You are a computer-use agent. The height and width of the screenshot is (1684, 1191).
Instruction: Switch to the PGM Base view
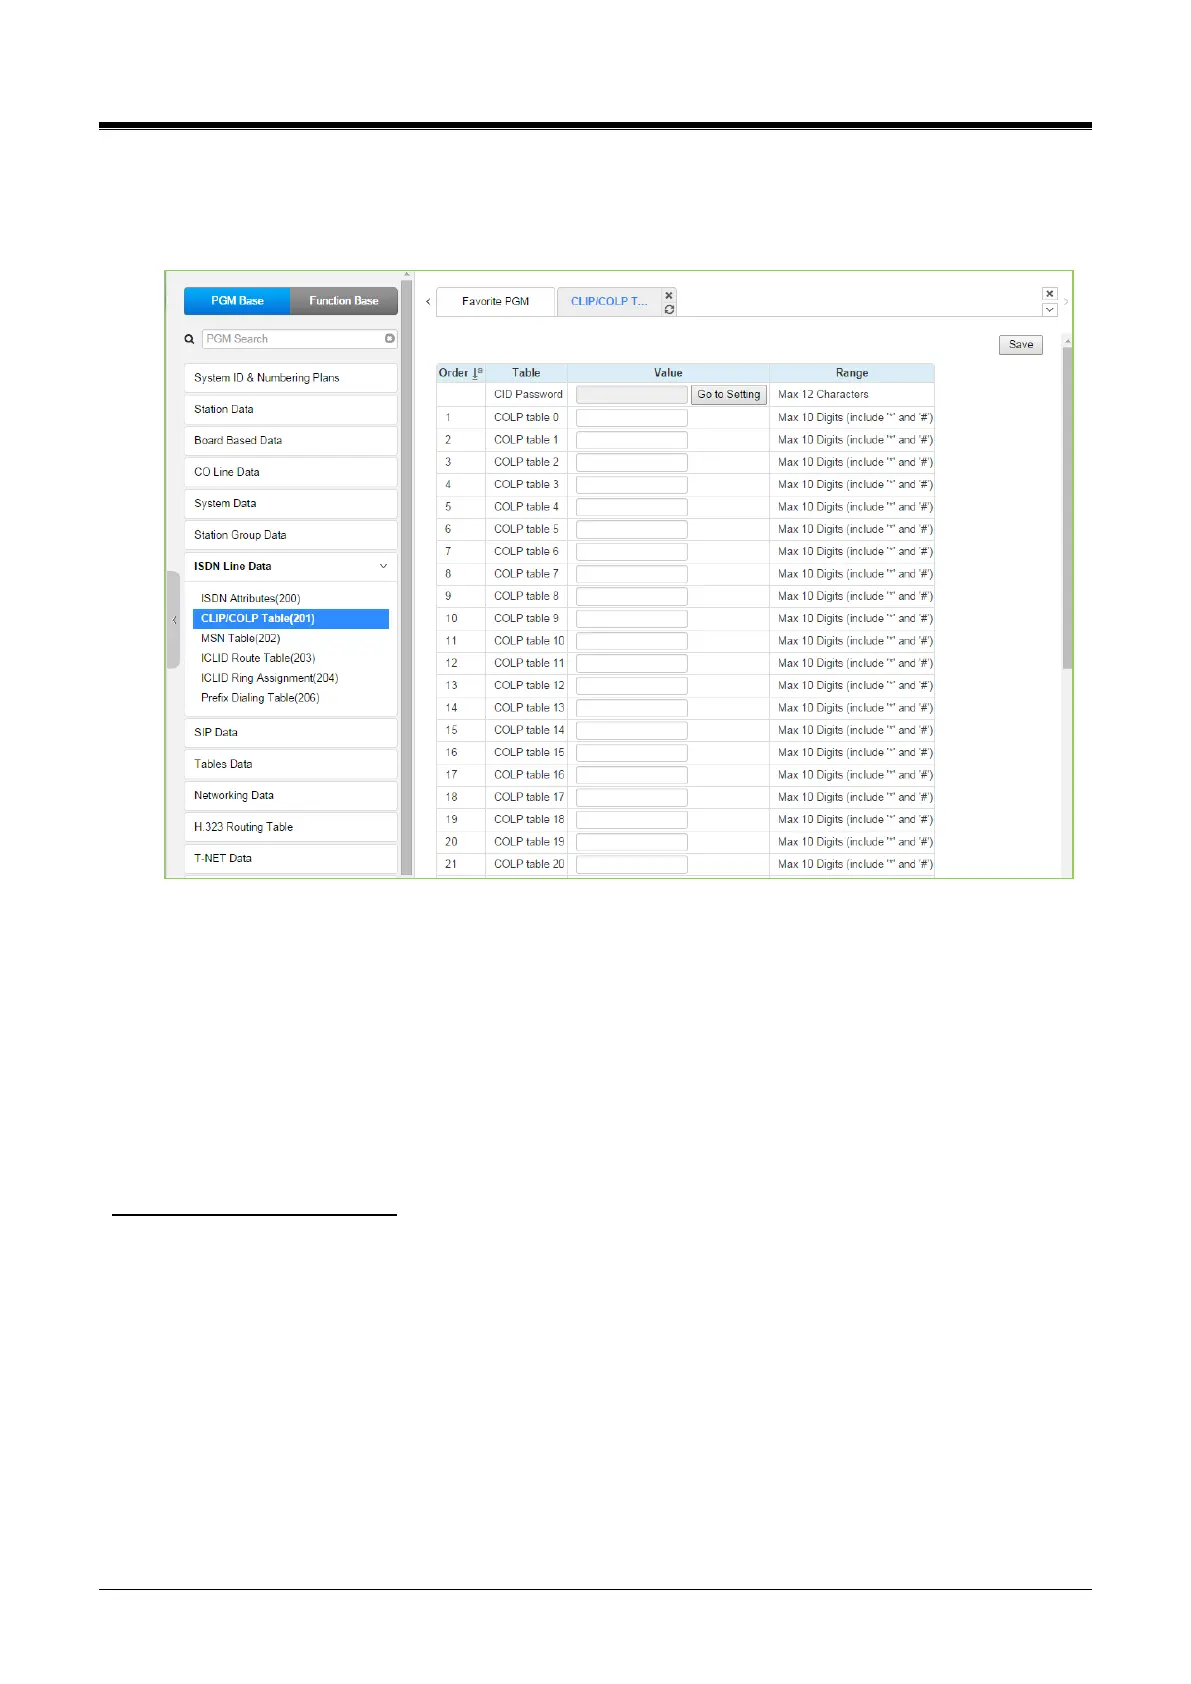pos(237,301)
